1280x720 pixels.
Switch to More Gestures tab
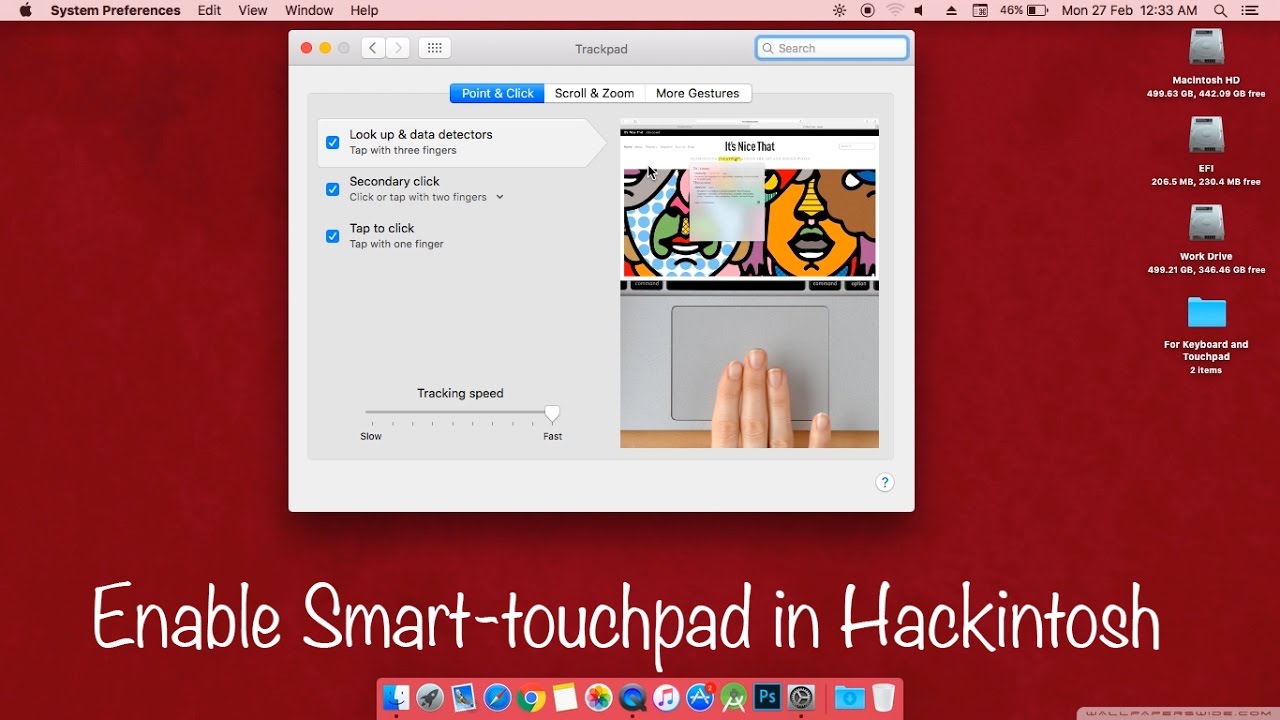click(x=698, y=93)
